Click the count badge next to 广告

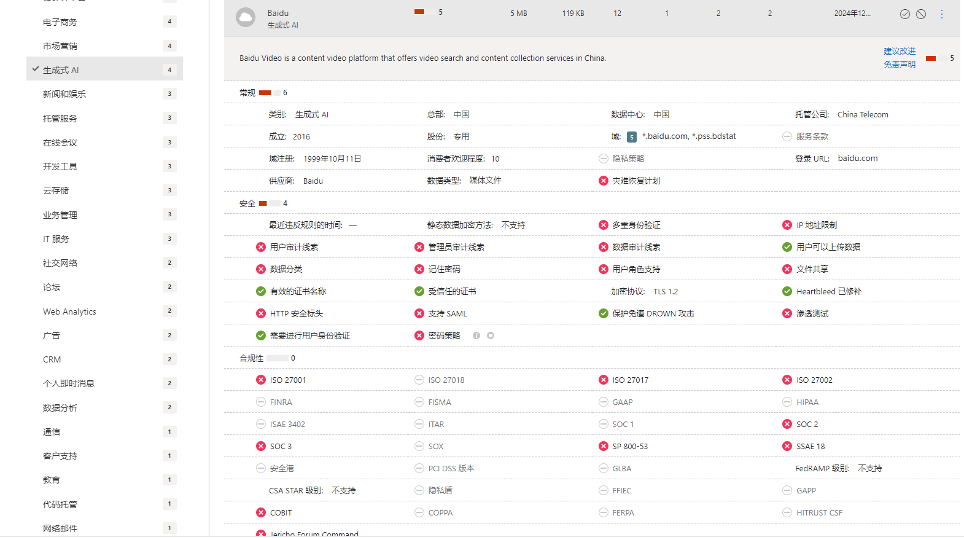(x=170, y=335)
